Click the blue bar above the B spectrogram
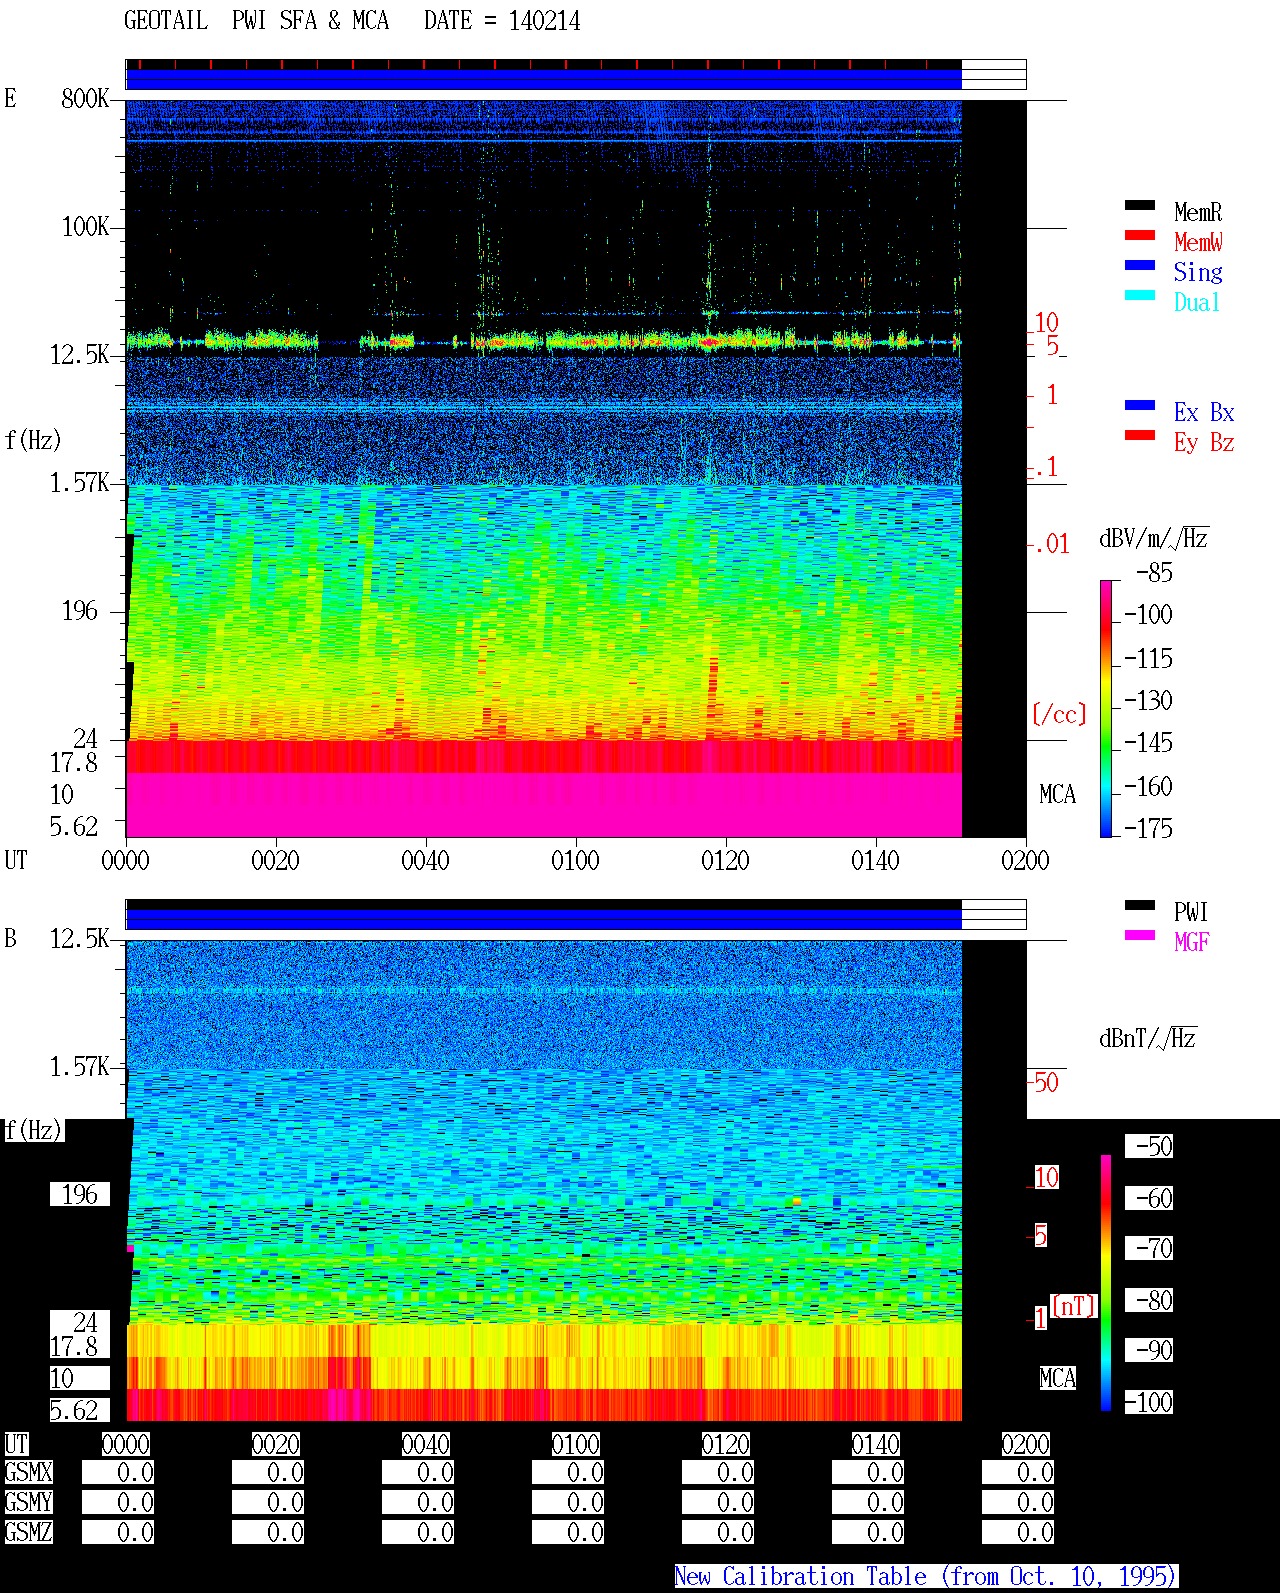Image resolution: width=1280 pixels, height=1593 pixels. pyautogui.click(x=543, y=919)
